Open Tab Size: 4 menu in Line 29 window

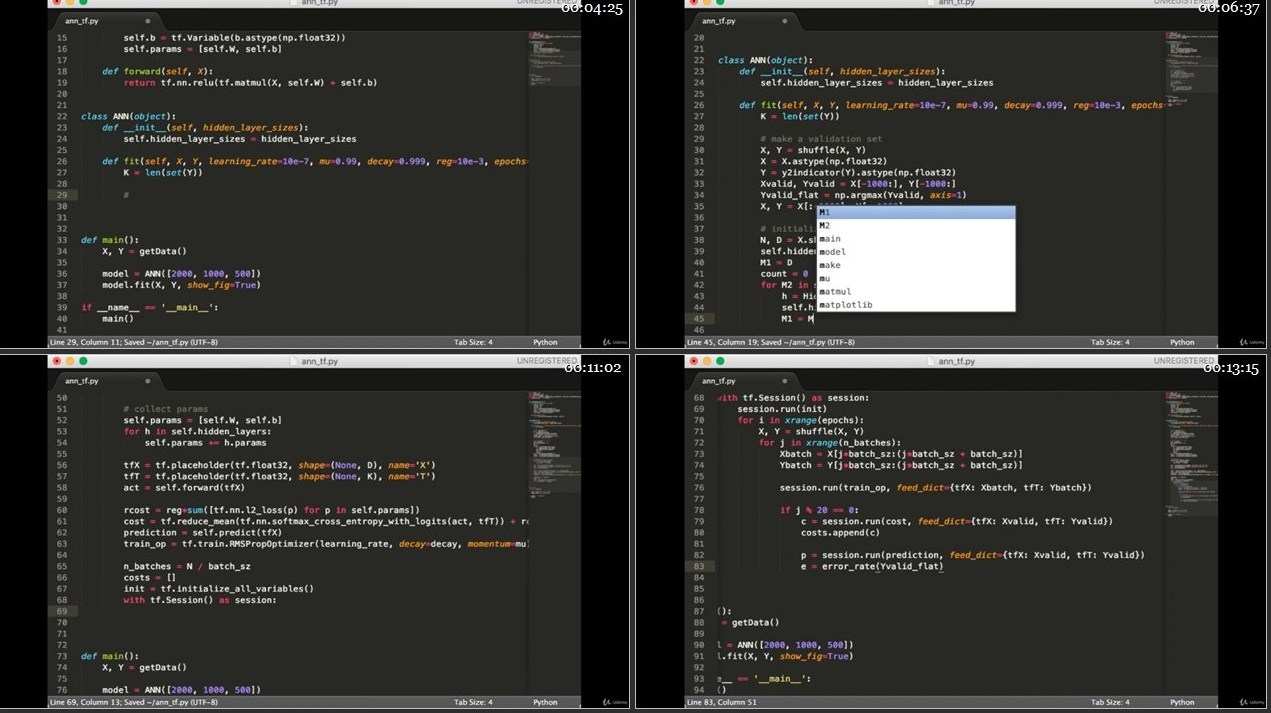[x=473, y=342]
